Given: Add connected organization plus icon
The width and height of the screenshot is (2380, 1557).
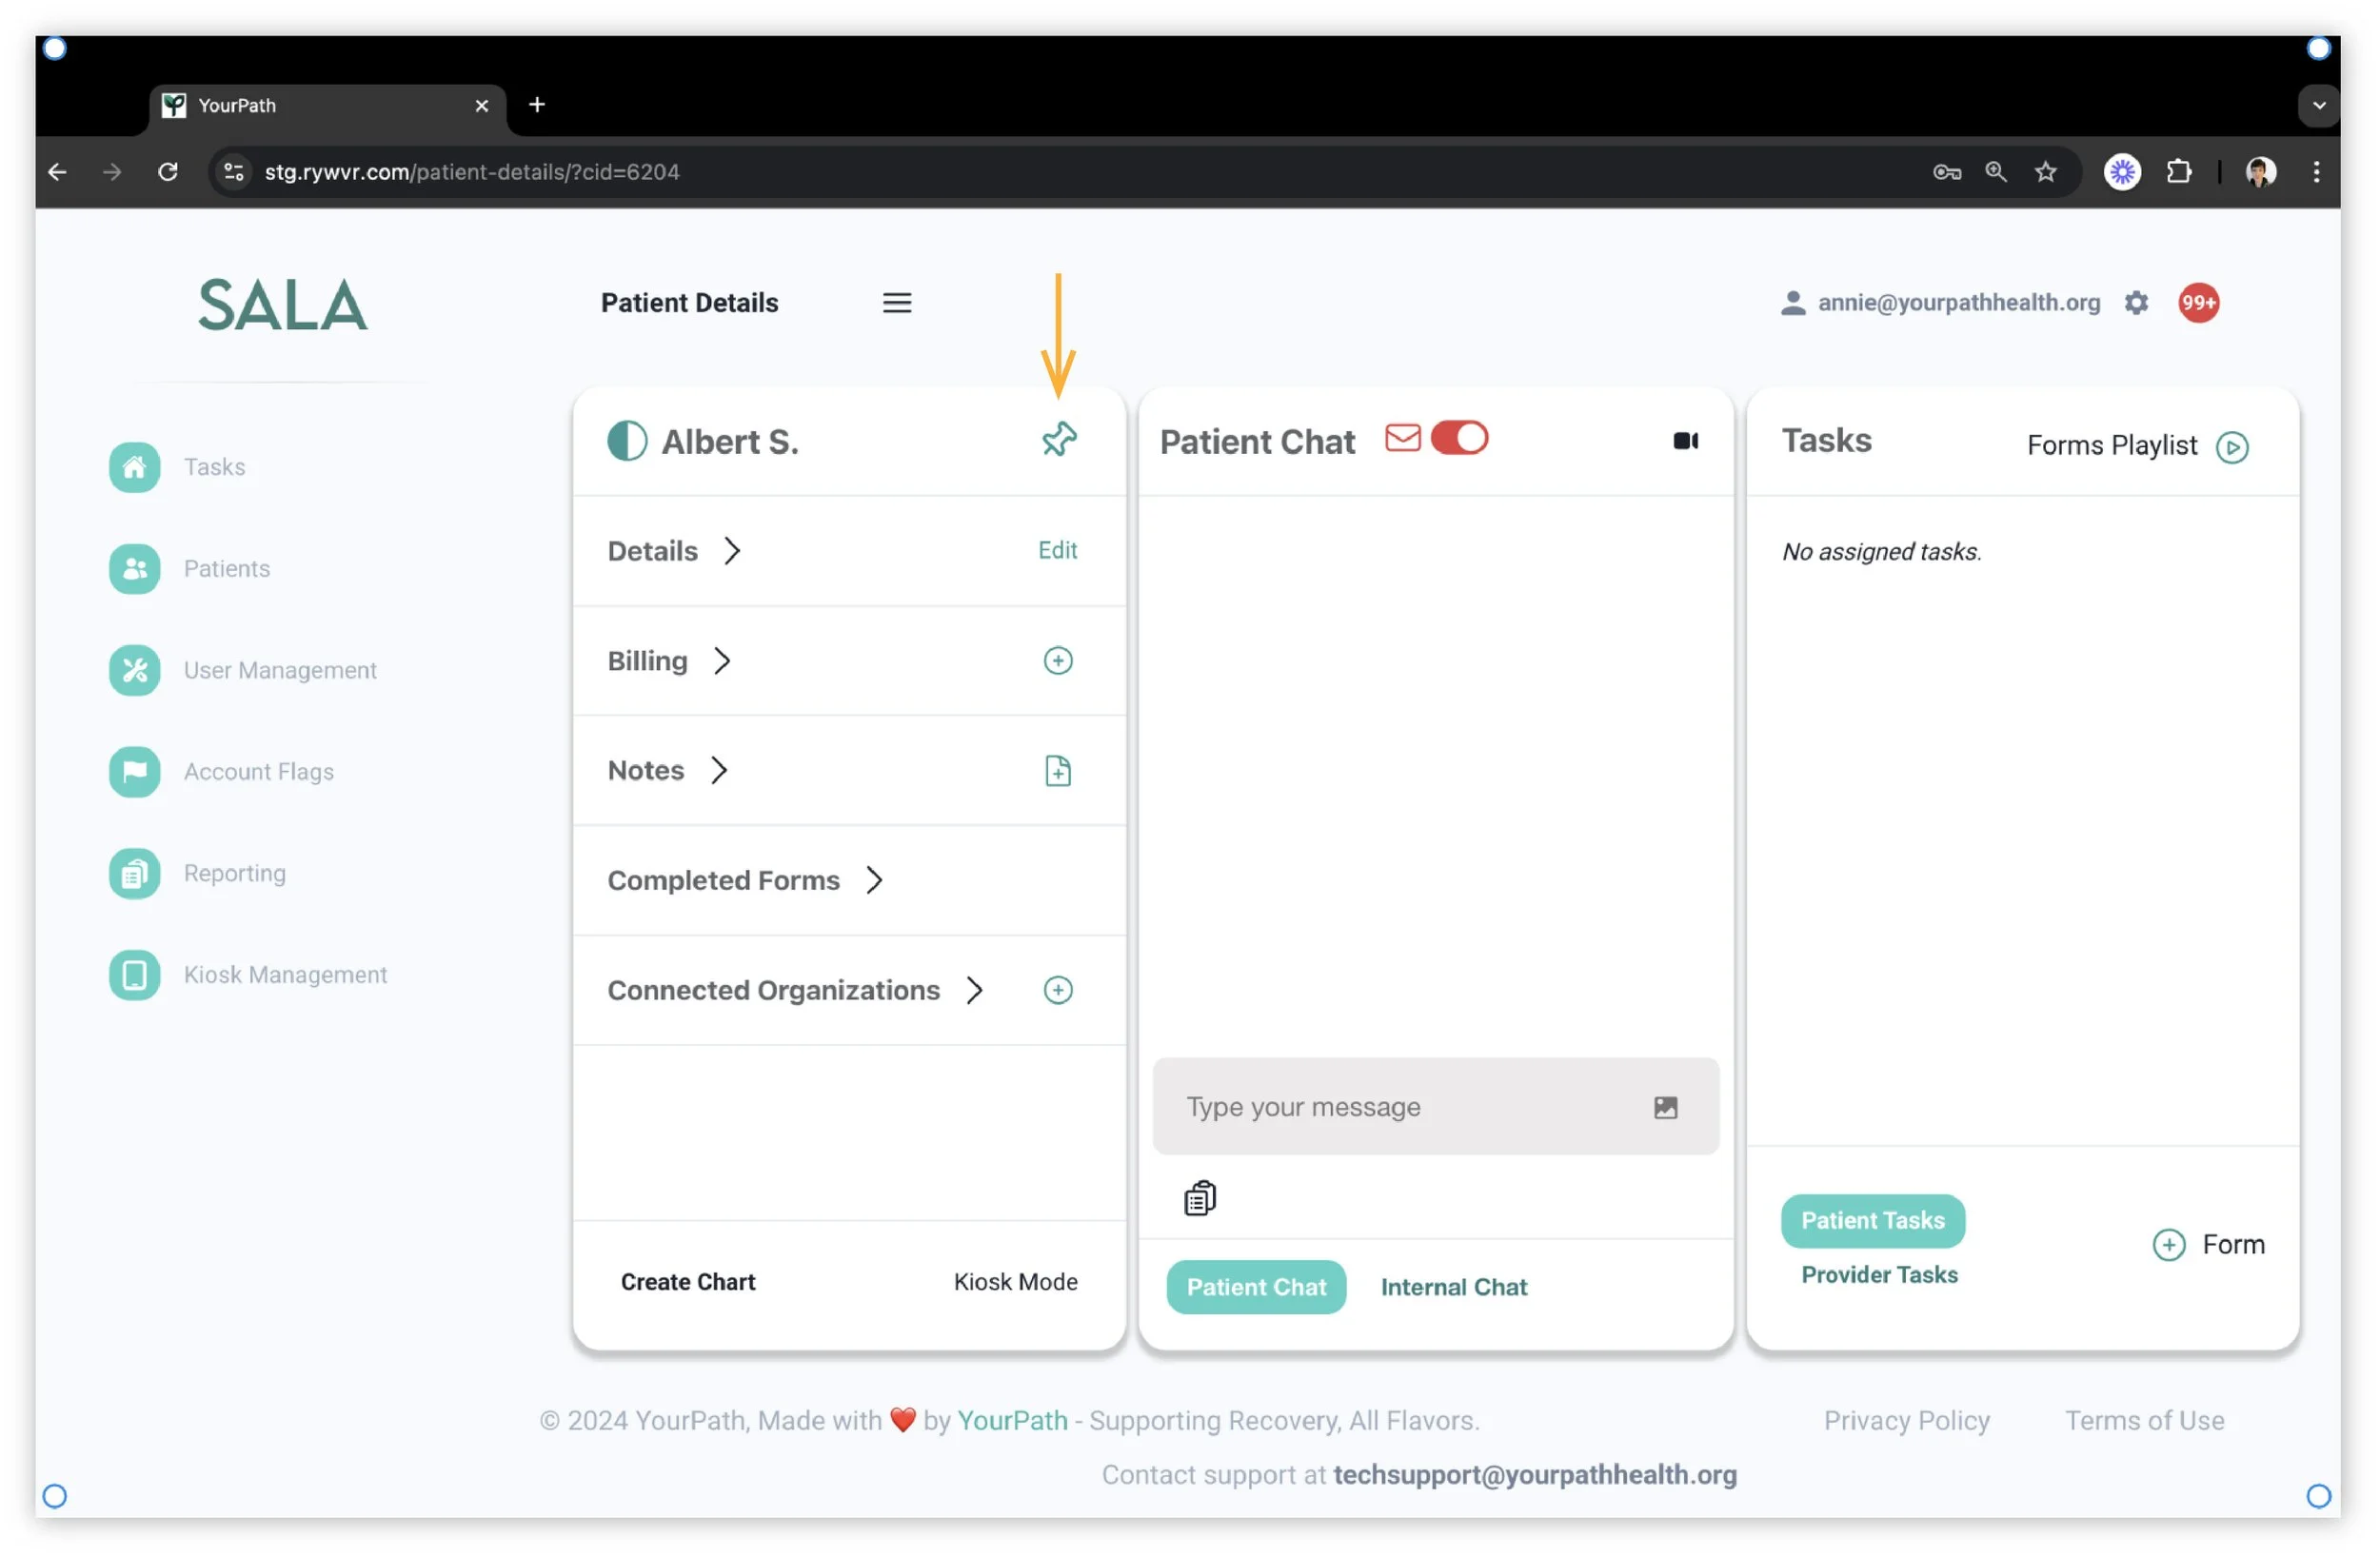Looking at the screenshot, I should point(1057,990).
